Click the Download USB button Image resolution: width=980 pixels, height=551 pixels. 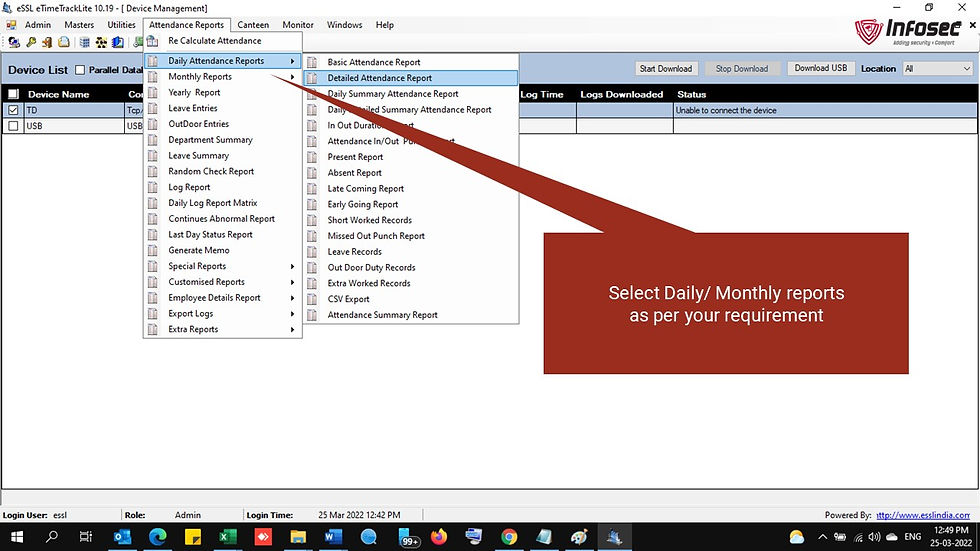821,68
